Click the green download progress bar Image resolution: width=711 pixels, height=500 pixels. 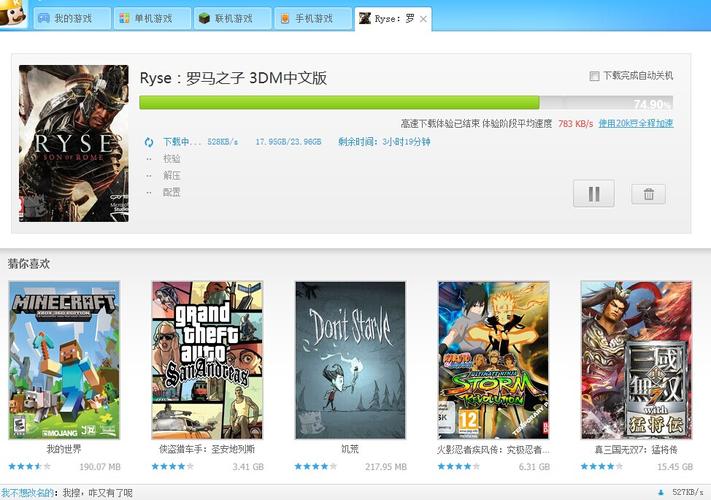coord(339,102)
